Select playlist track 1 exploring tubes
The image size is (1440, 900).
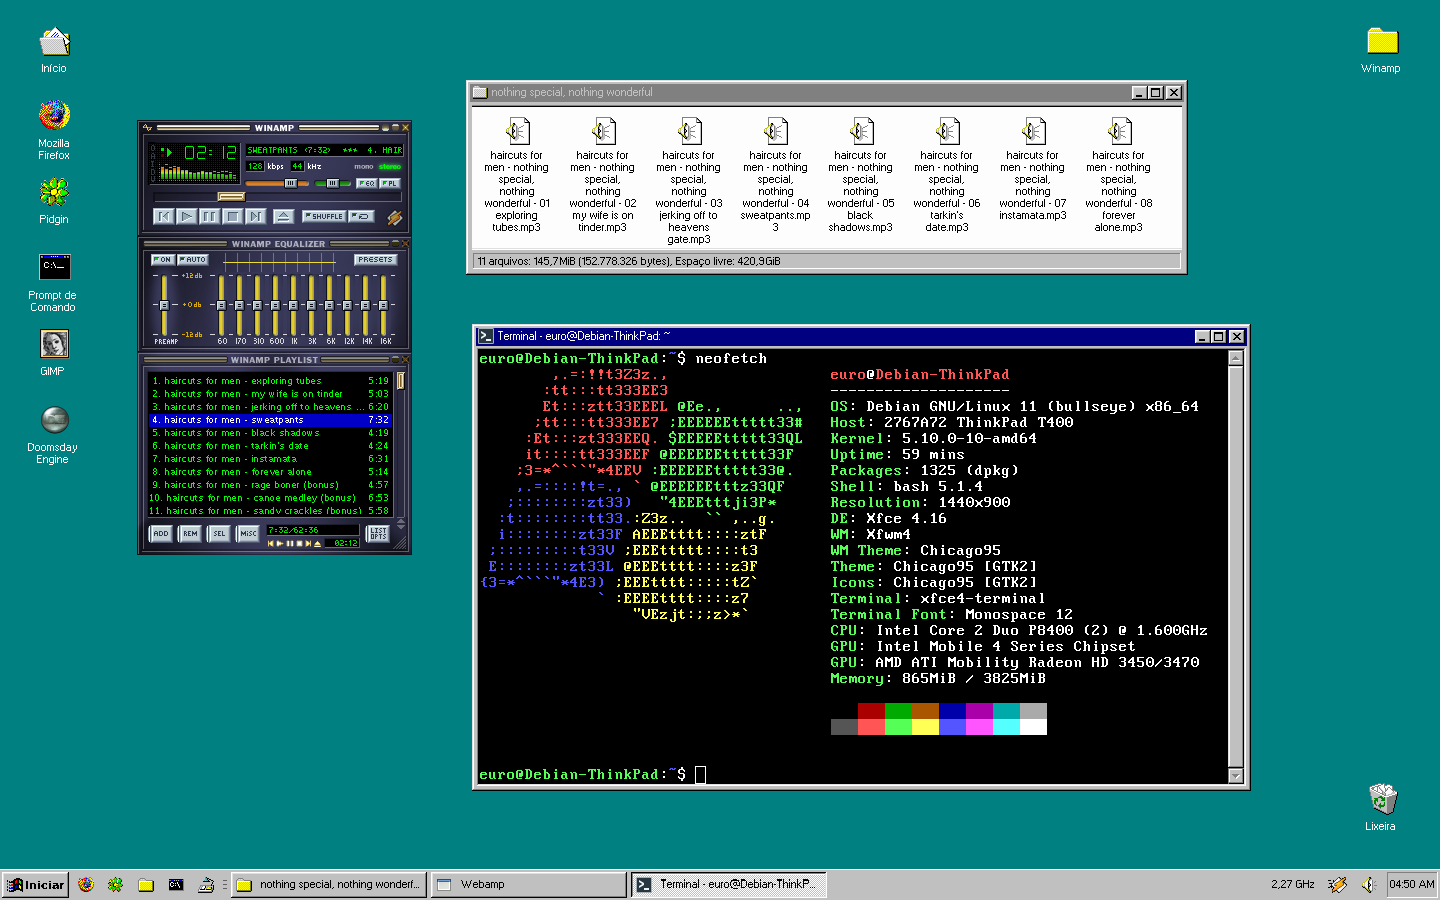[x=270, y=381]
